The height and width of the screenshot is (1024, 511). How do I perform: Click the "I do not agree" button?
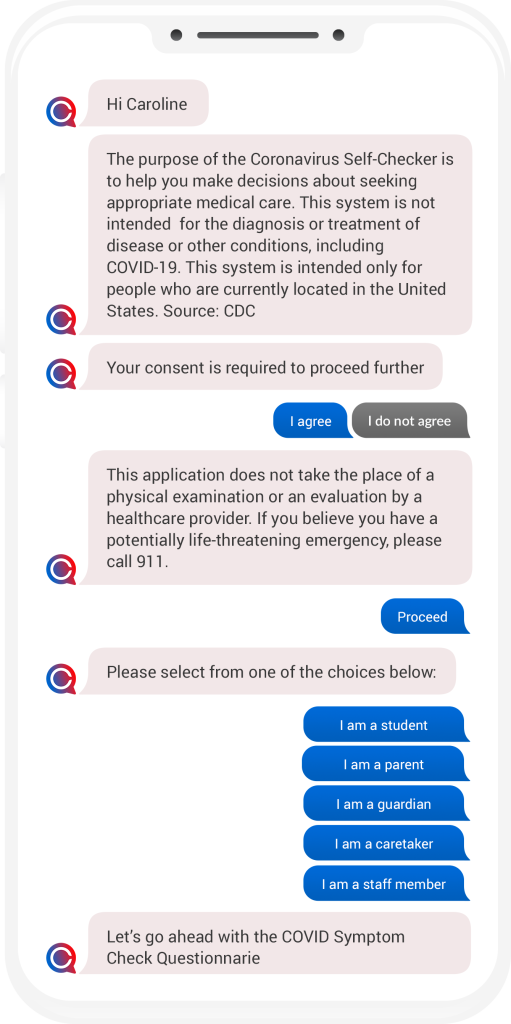click(410, 421)
